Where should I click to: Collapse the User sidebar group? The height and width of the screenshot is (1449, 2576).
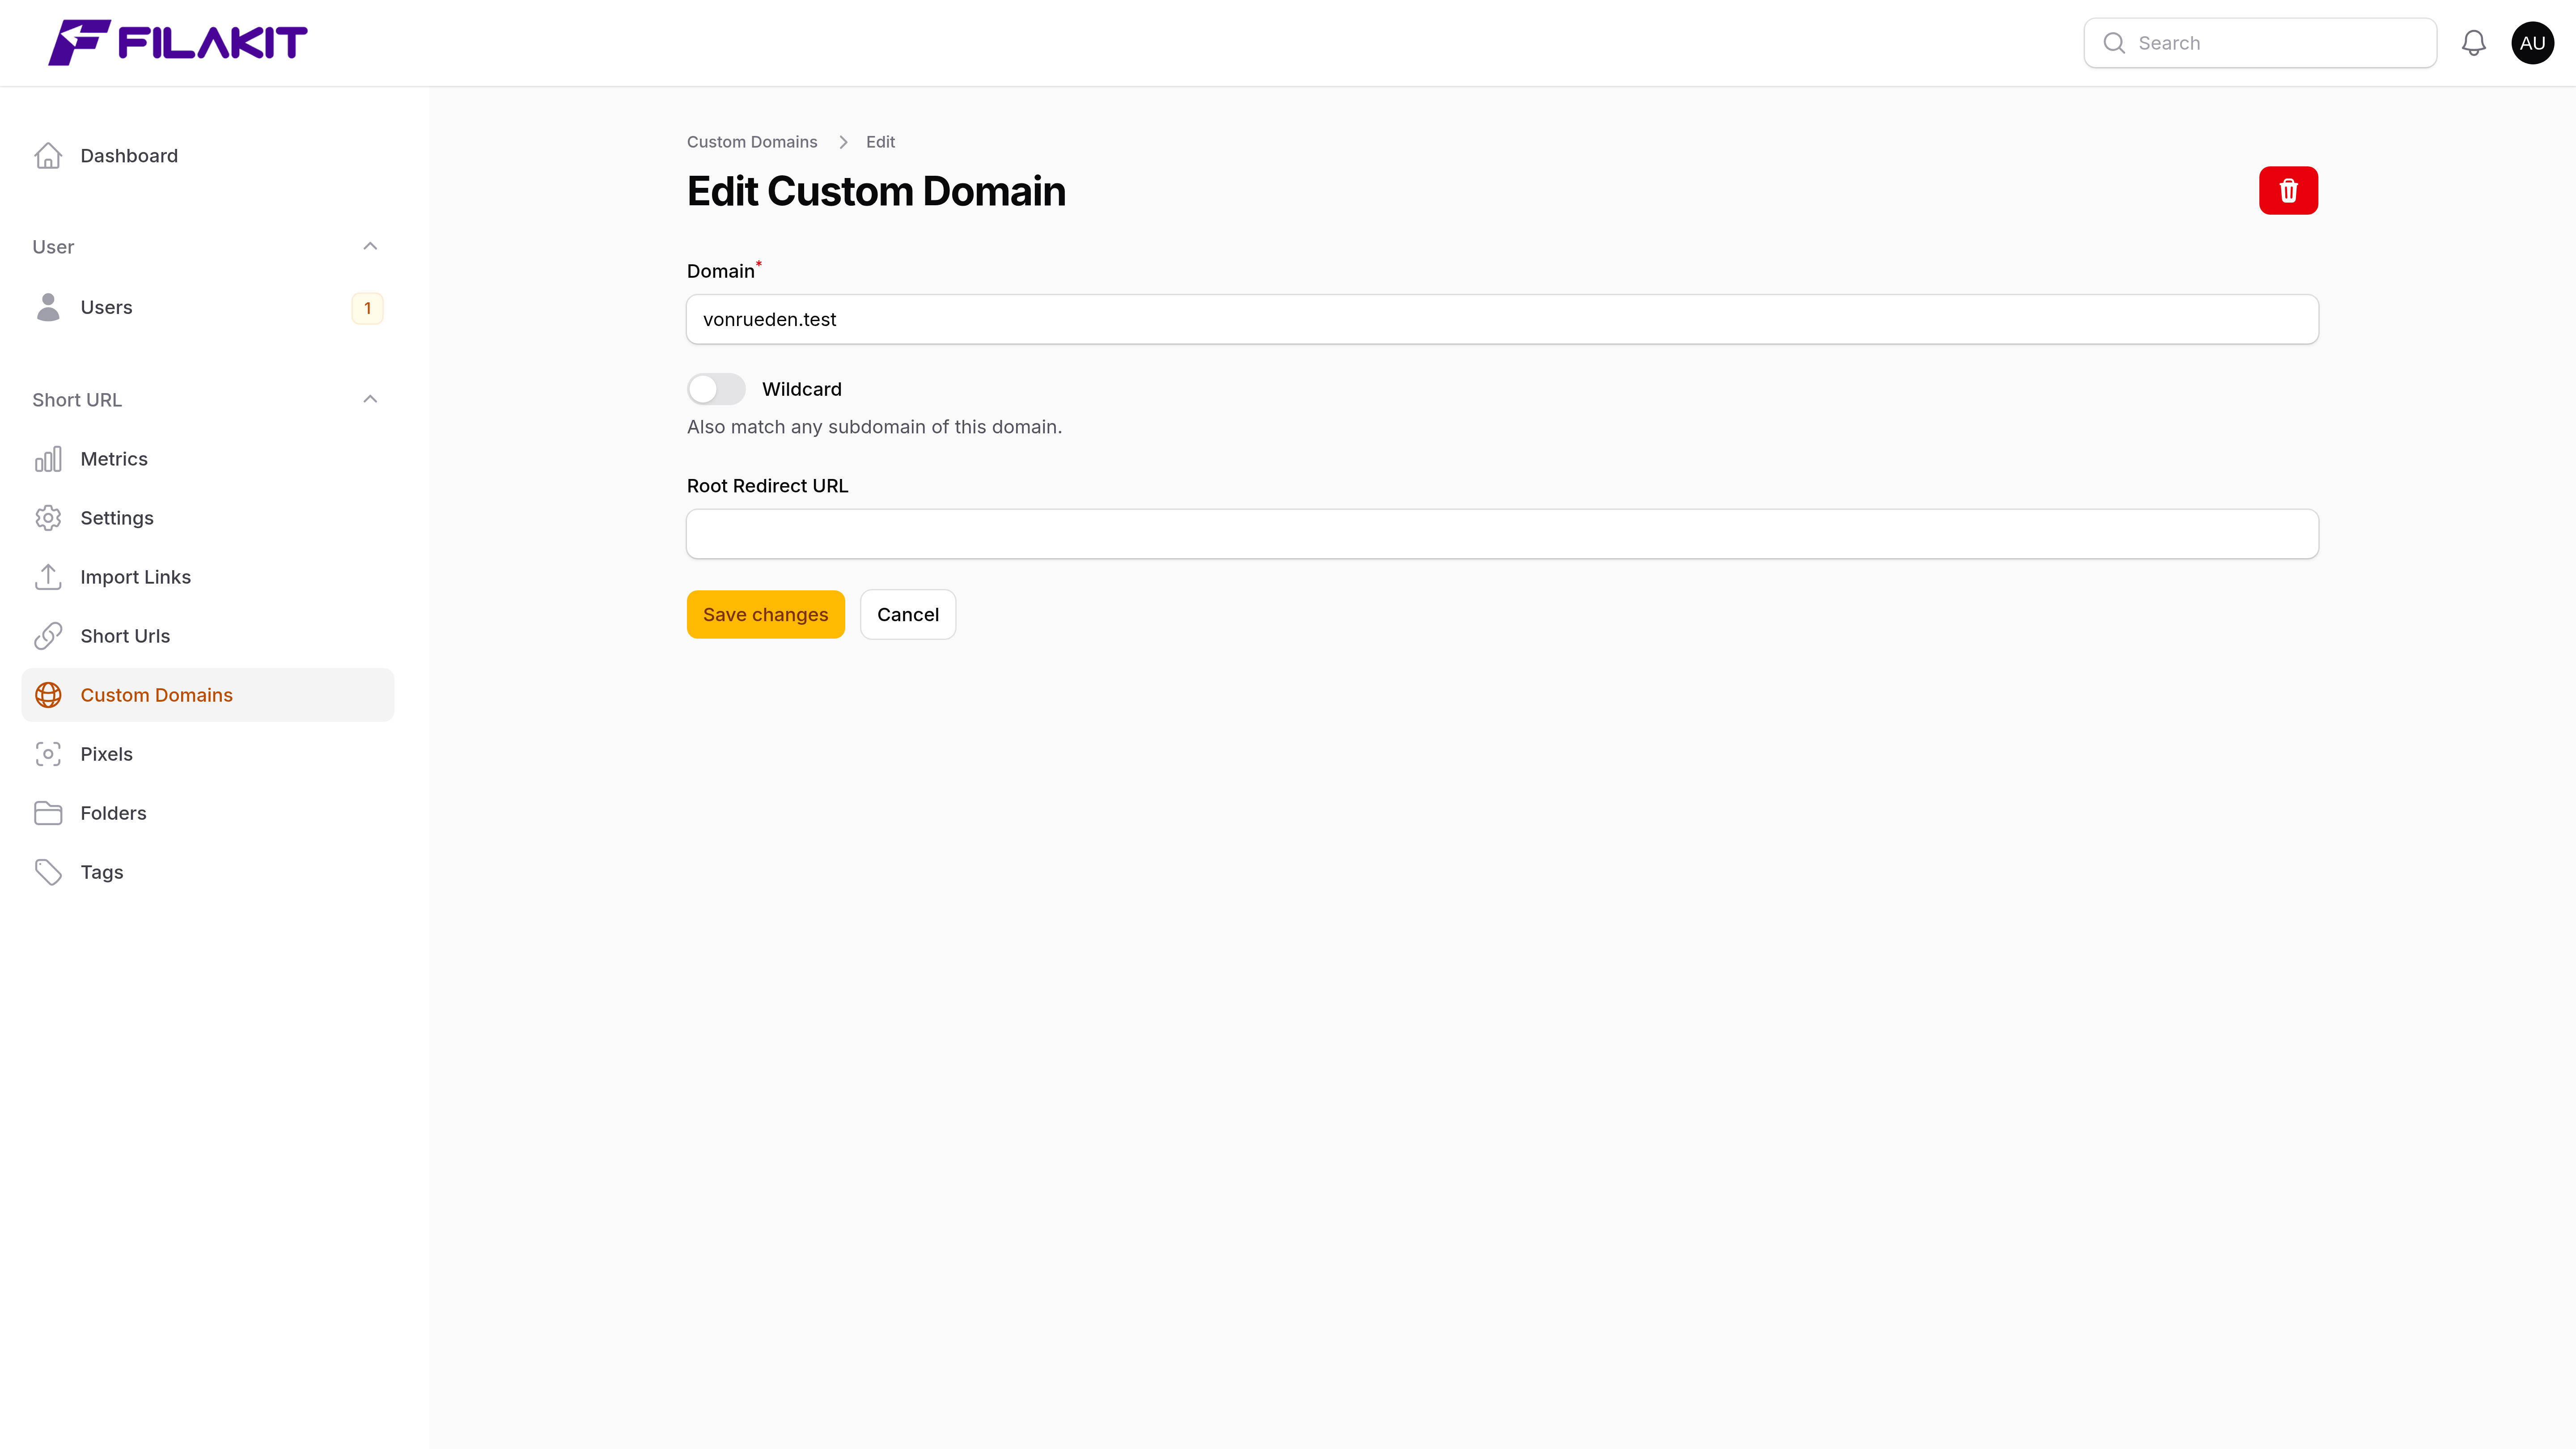click(x=370, y=247)
